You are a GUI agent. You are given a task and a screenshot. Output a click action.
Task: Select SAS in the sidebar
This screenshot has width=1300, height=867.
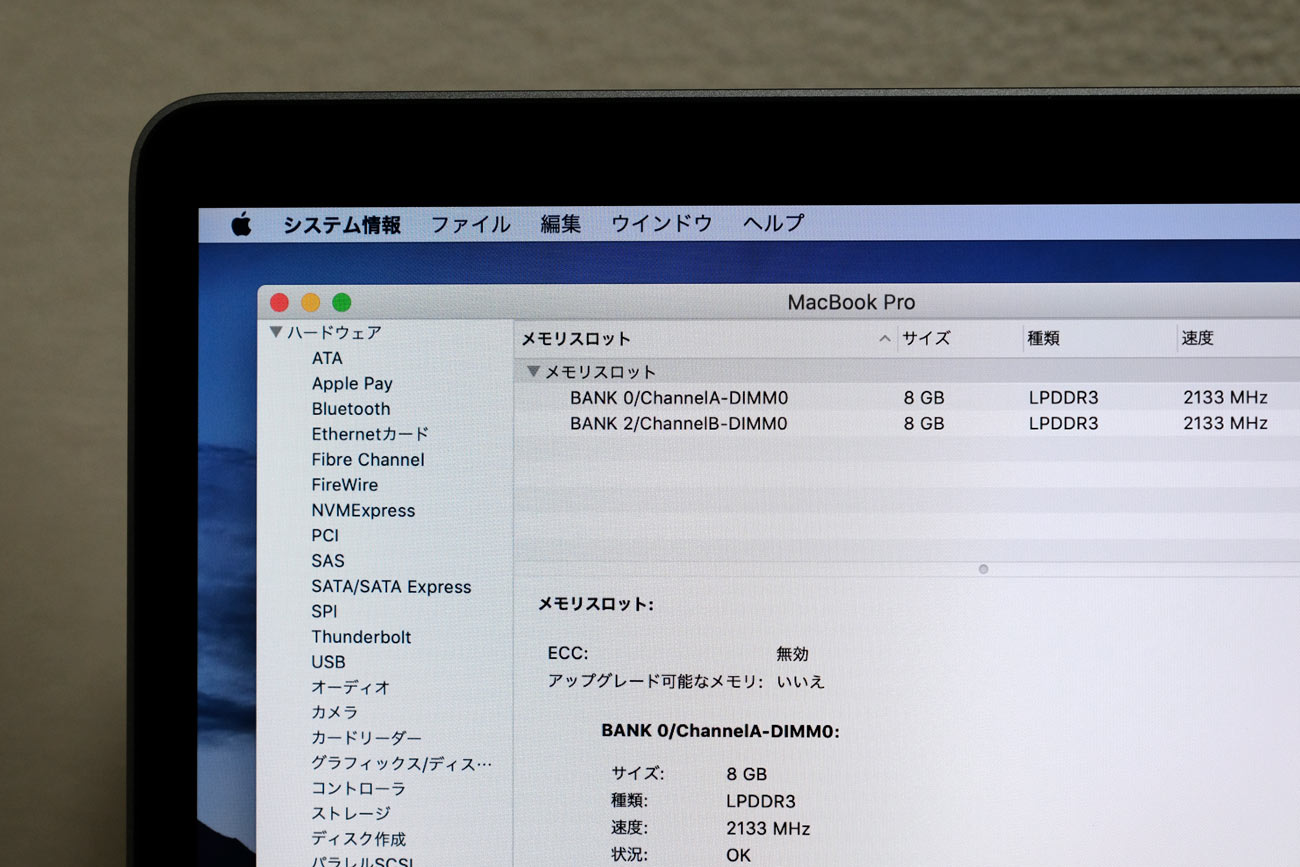(328, 561)
